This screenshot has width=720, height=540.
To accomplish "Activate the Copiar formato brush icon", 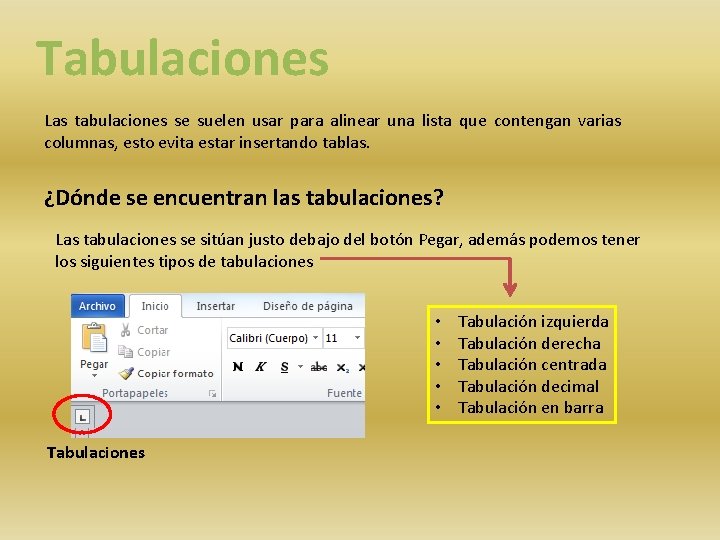I will [126, 373].
